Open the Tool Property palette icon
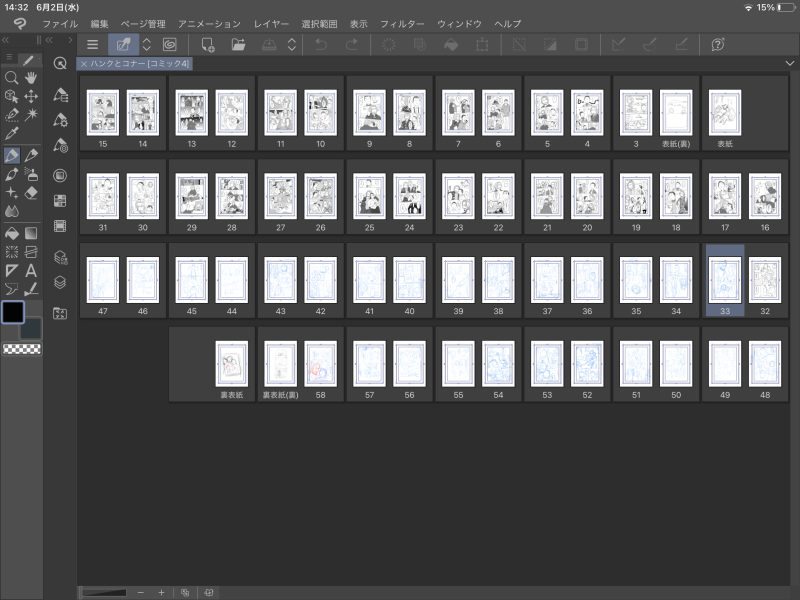 tap(60, 120)
